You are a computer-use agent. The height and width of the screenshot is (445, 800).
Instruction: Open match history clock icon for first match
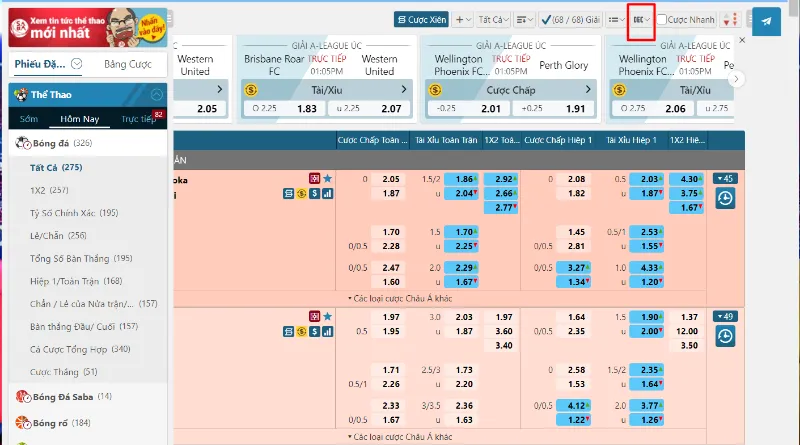(725, 198)
